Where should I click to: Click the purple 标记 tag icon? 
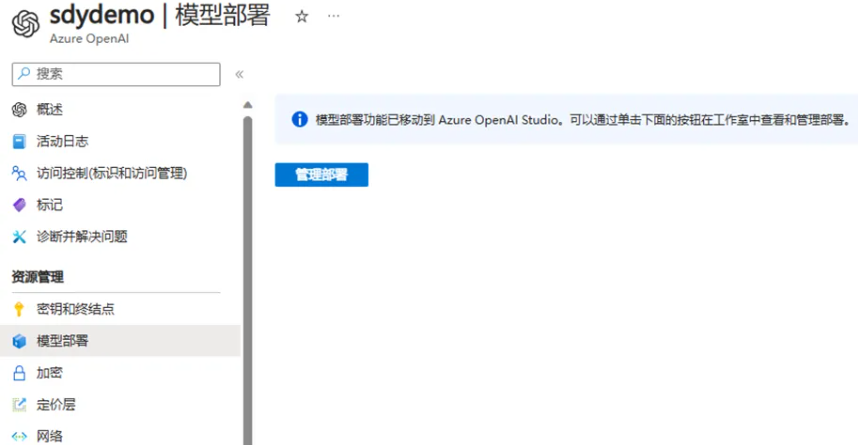coord(19,205)
